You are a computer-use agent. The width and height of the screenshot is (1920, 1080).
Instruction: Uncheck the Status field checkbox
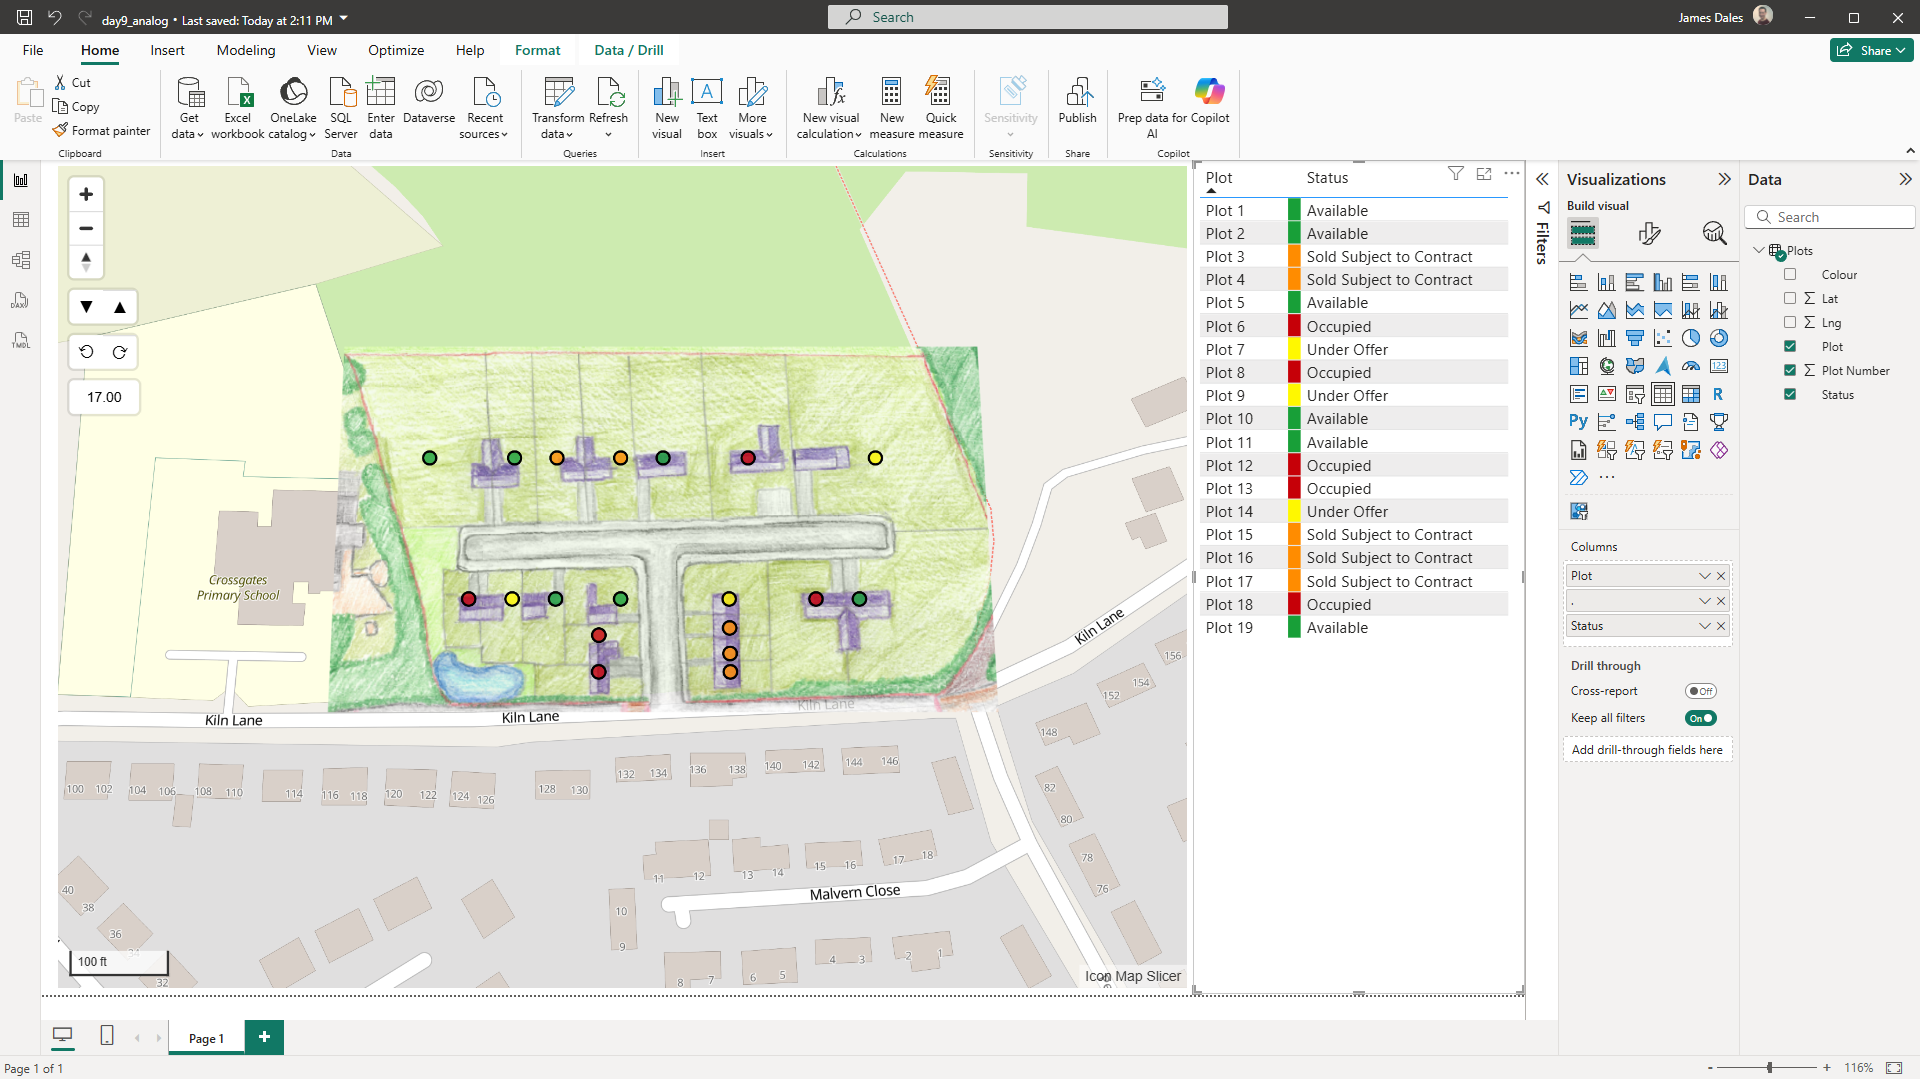(x=1790, y=395)
